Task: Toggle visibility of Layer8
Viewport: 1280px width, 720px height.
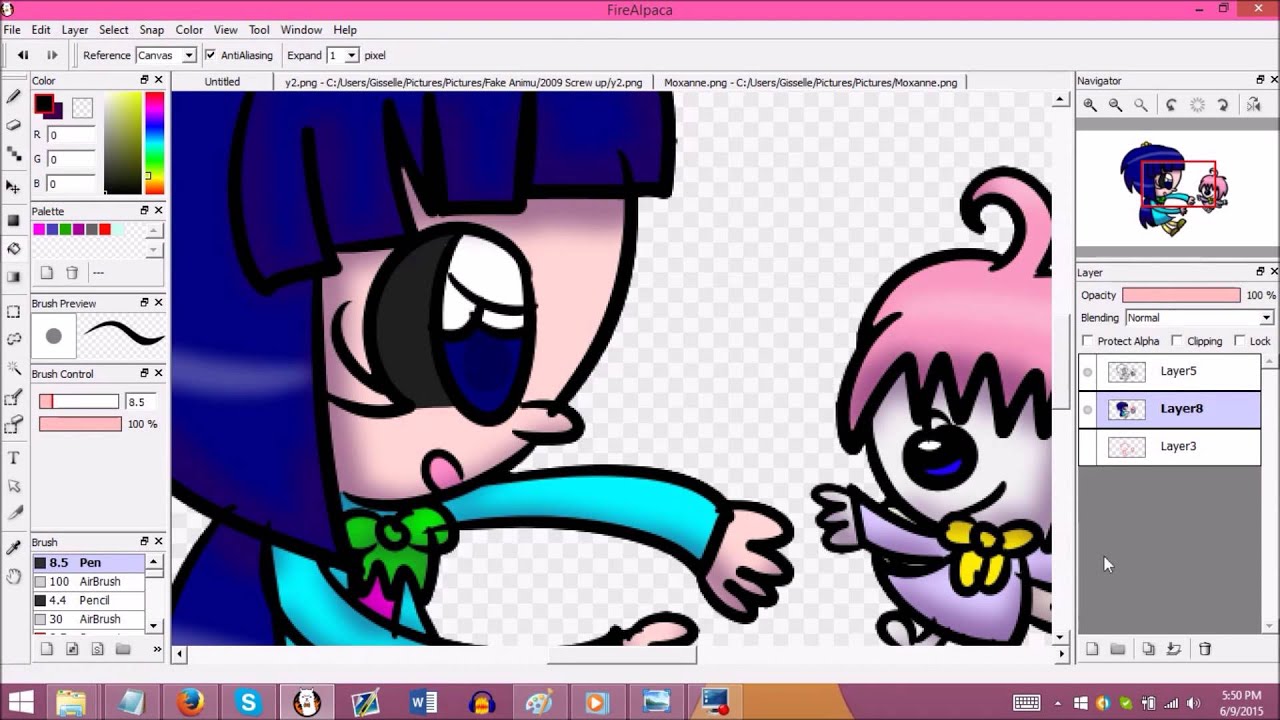Action: click(1088, 409)
